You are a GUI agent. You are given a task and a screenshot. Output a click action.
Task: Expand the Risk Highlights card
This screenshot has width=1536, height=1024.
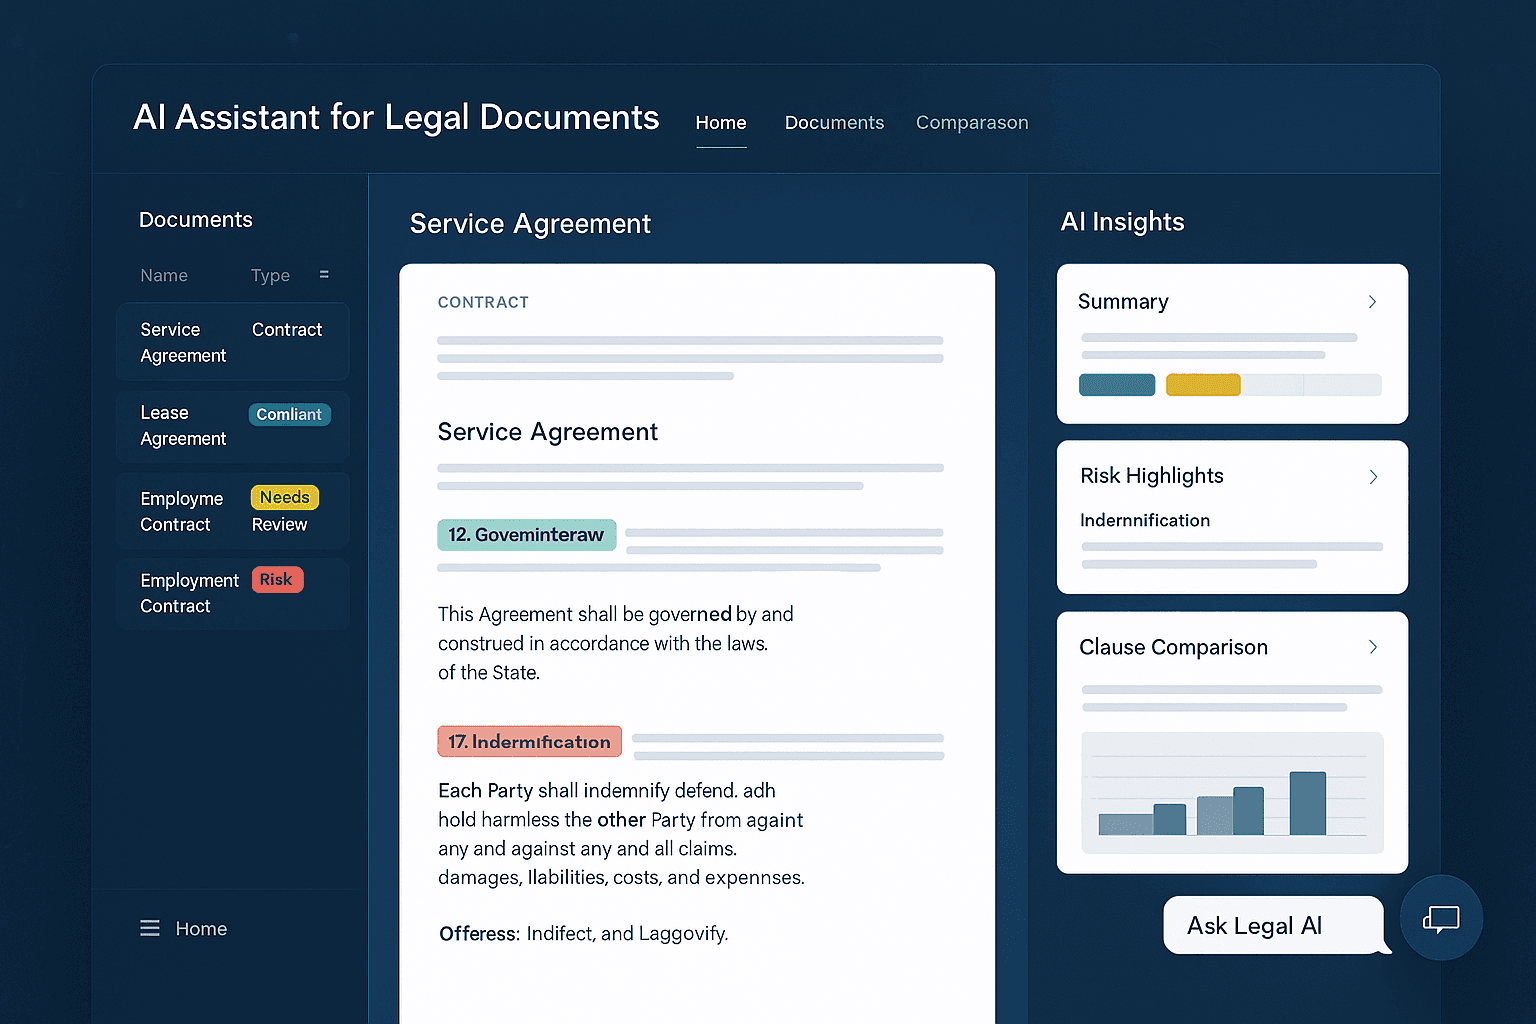click(1372, 477)
